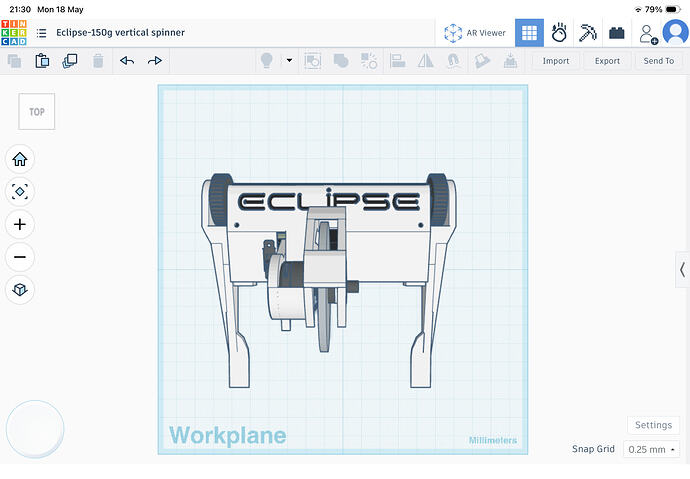Click the Delete trash icon
Screen dimensions: 690x479
click(x=98, y=61)
